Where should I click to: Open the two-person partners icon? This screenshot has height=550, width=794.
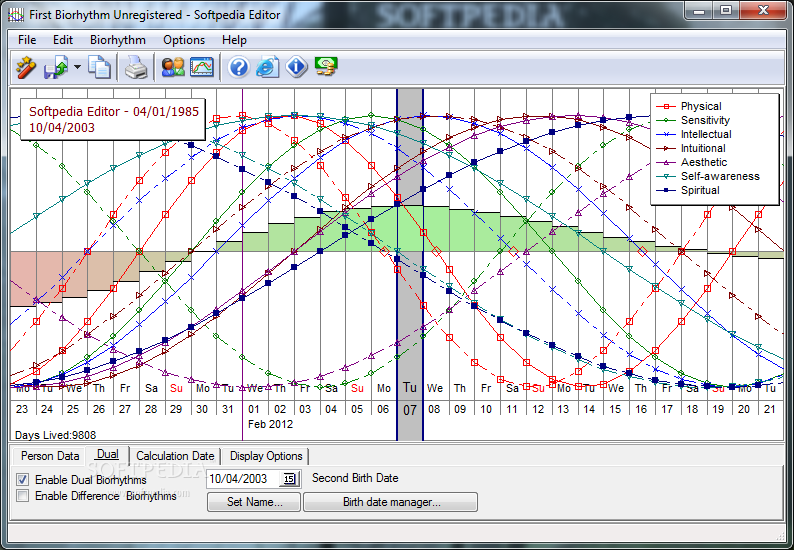(x=173, y=67)
